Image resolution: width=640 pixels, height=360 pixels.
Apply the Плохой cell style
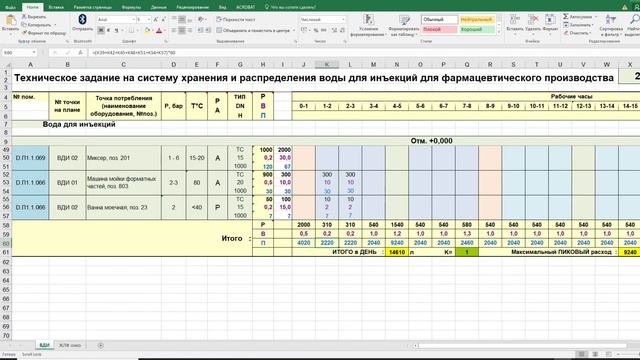440,29
